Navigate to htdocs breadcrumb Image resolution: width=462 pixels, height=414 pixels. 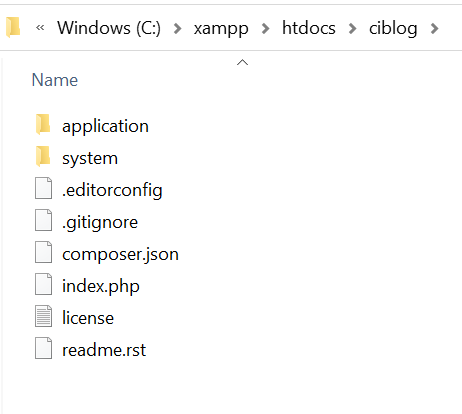309,28
